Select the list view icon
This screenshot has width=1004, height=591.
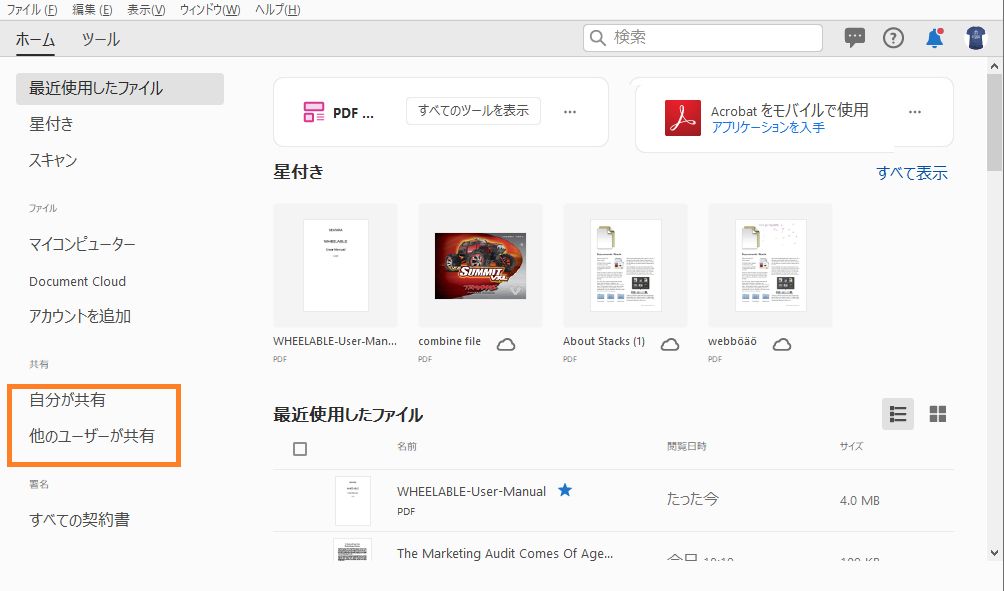[x=897, y=413]
